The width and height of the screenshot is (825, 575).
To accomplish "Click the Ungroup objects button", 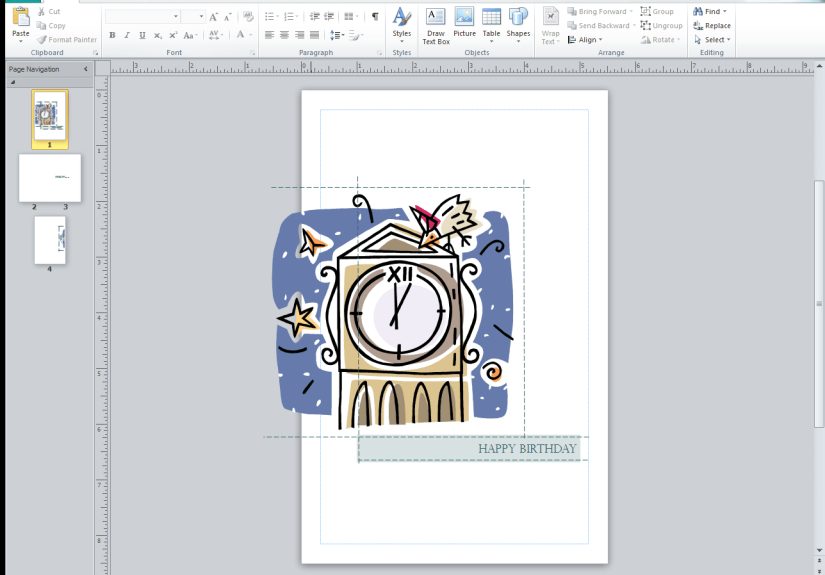I will pos(661,25).
